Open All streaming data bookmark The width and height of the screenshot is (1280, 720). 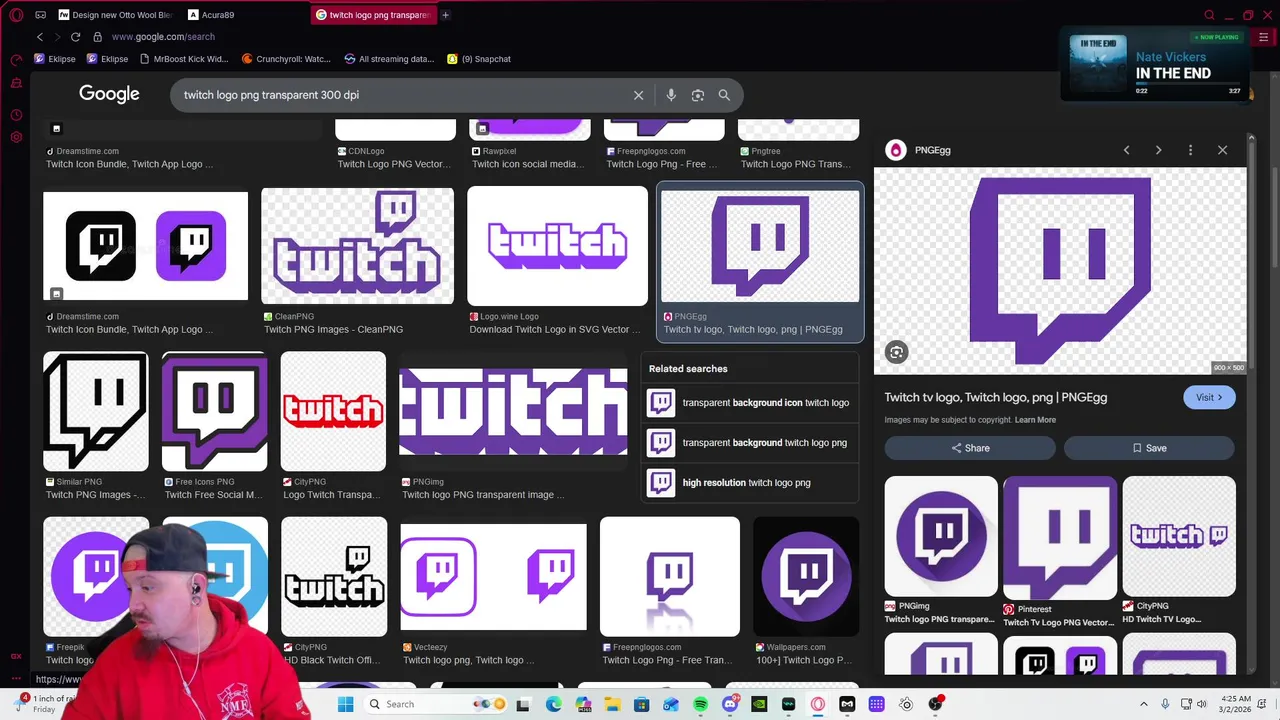[390, 59]
